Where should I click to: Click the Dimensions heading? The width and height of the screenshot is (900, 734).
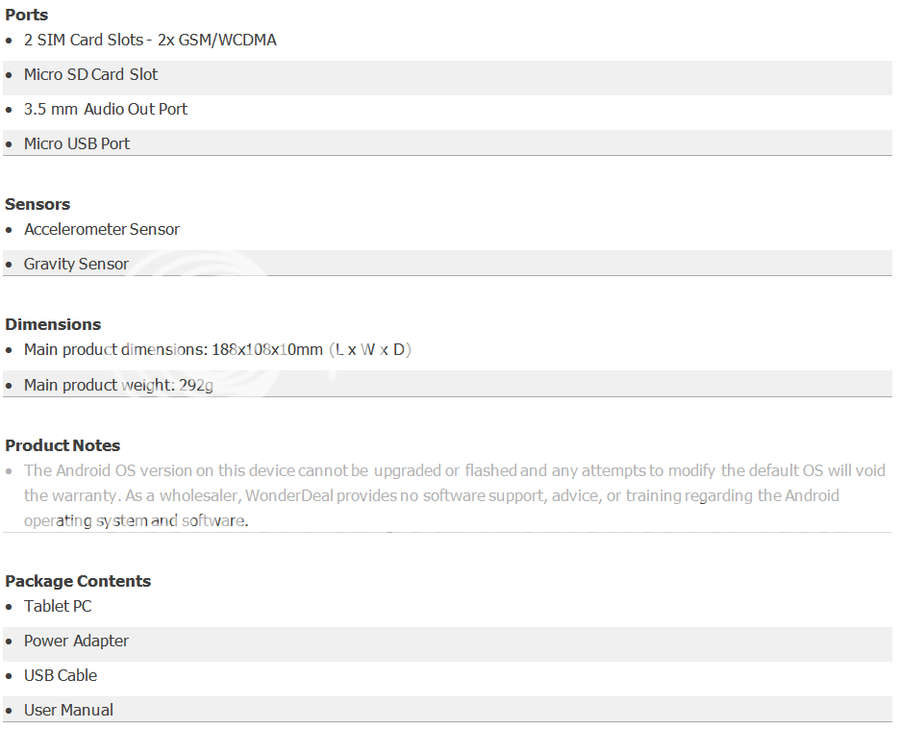coord(53,324)
